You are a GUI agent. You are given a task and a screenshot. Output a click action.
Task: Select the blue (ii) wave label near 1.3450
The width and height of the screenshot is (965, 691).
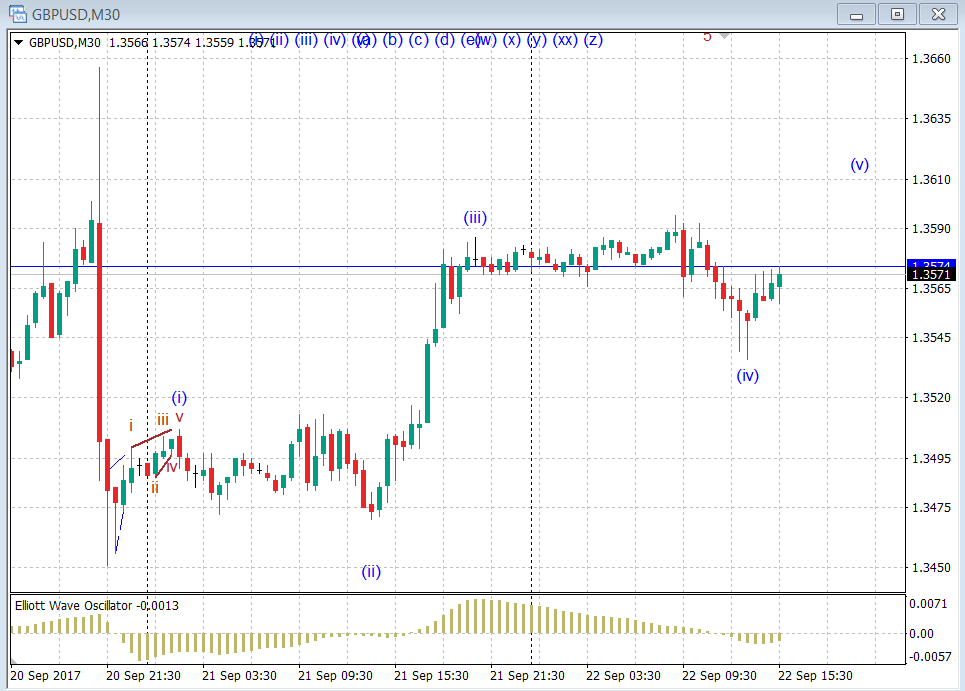click(371, 572)
